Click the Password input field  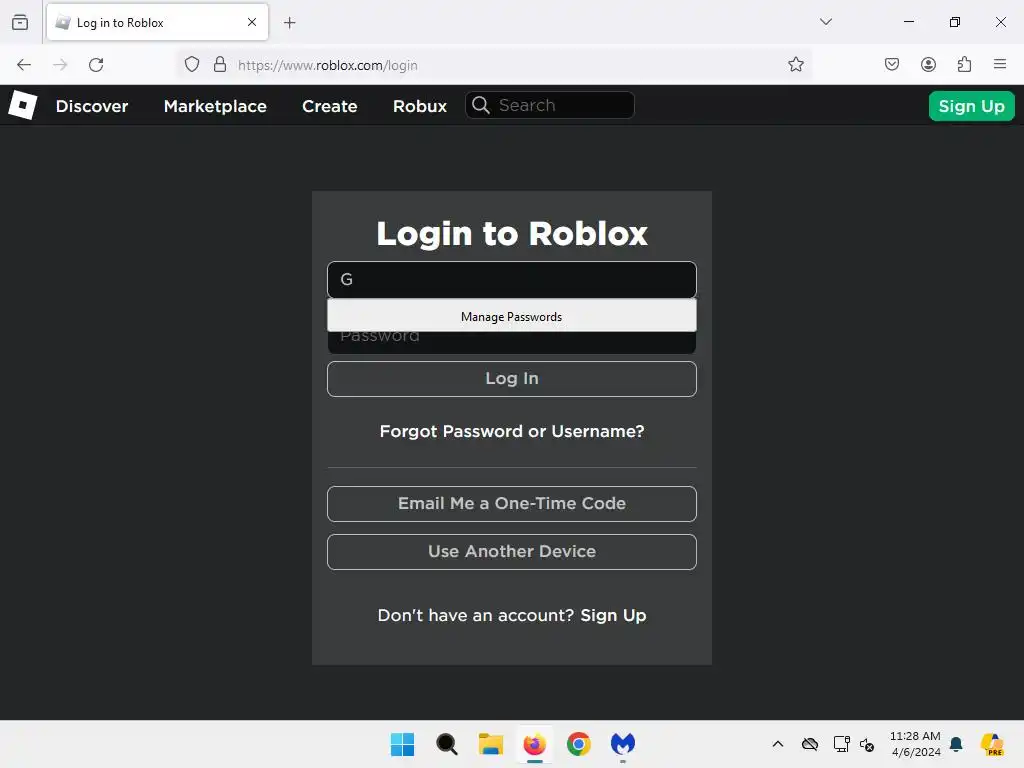(511, 342)
